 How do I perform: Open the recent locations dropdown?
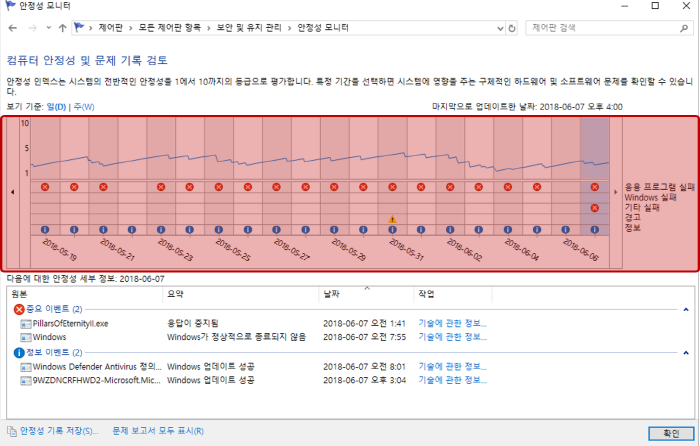49,28
